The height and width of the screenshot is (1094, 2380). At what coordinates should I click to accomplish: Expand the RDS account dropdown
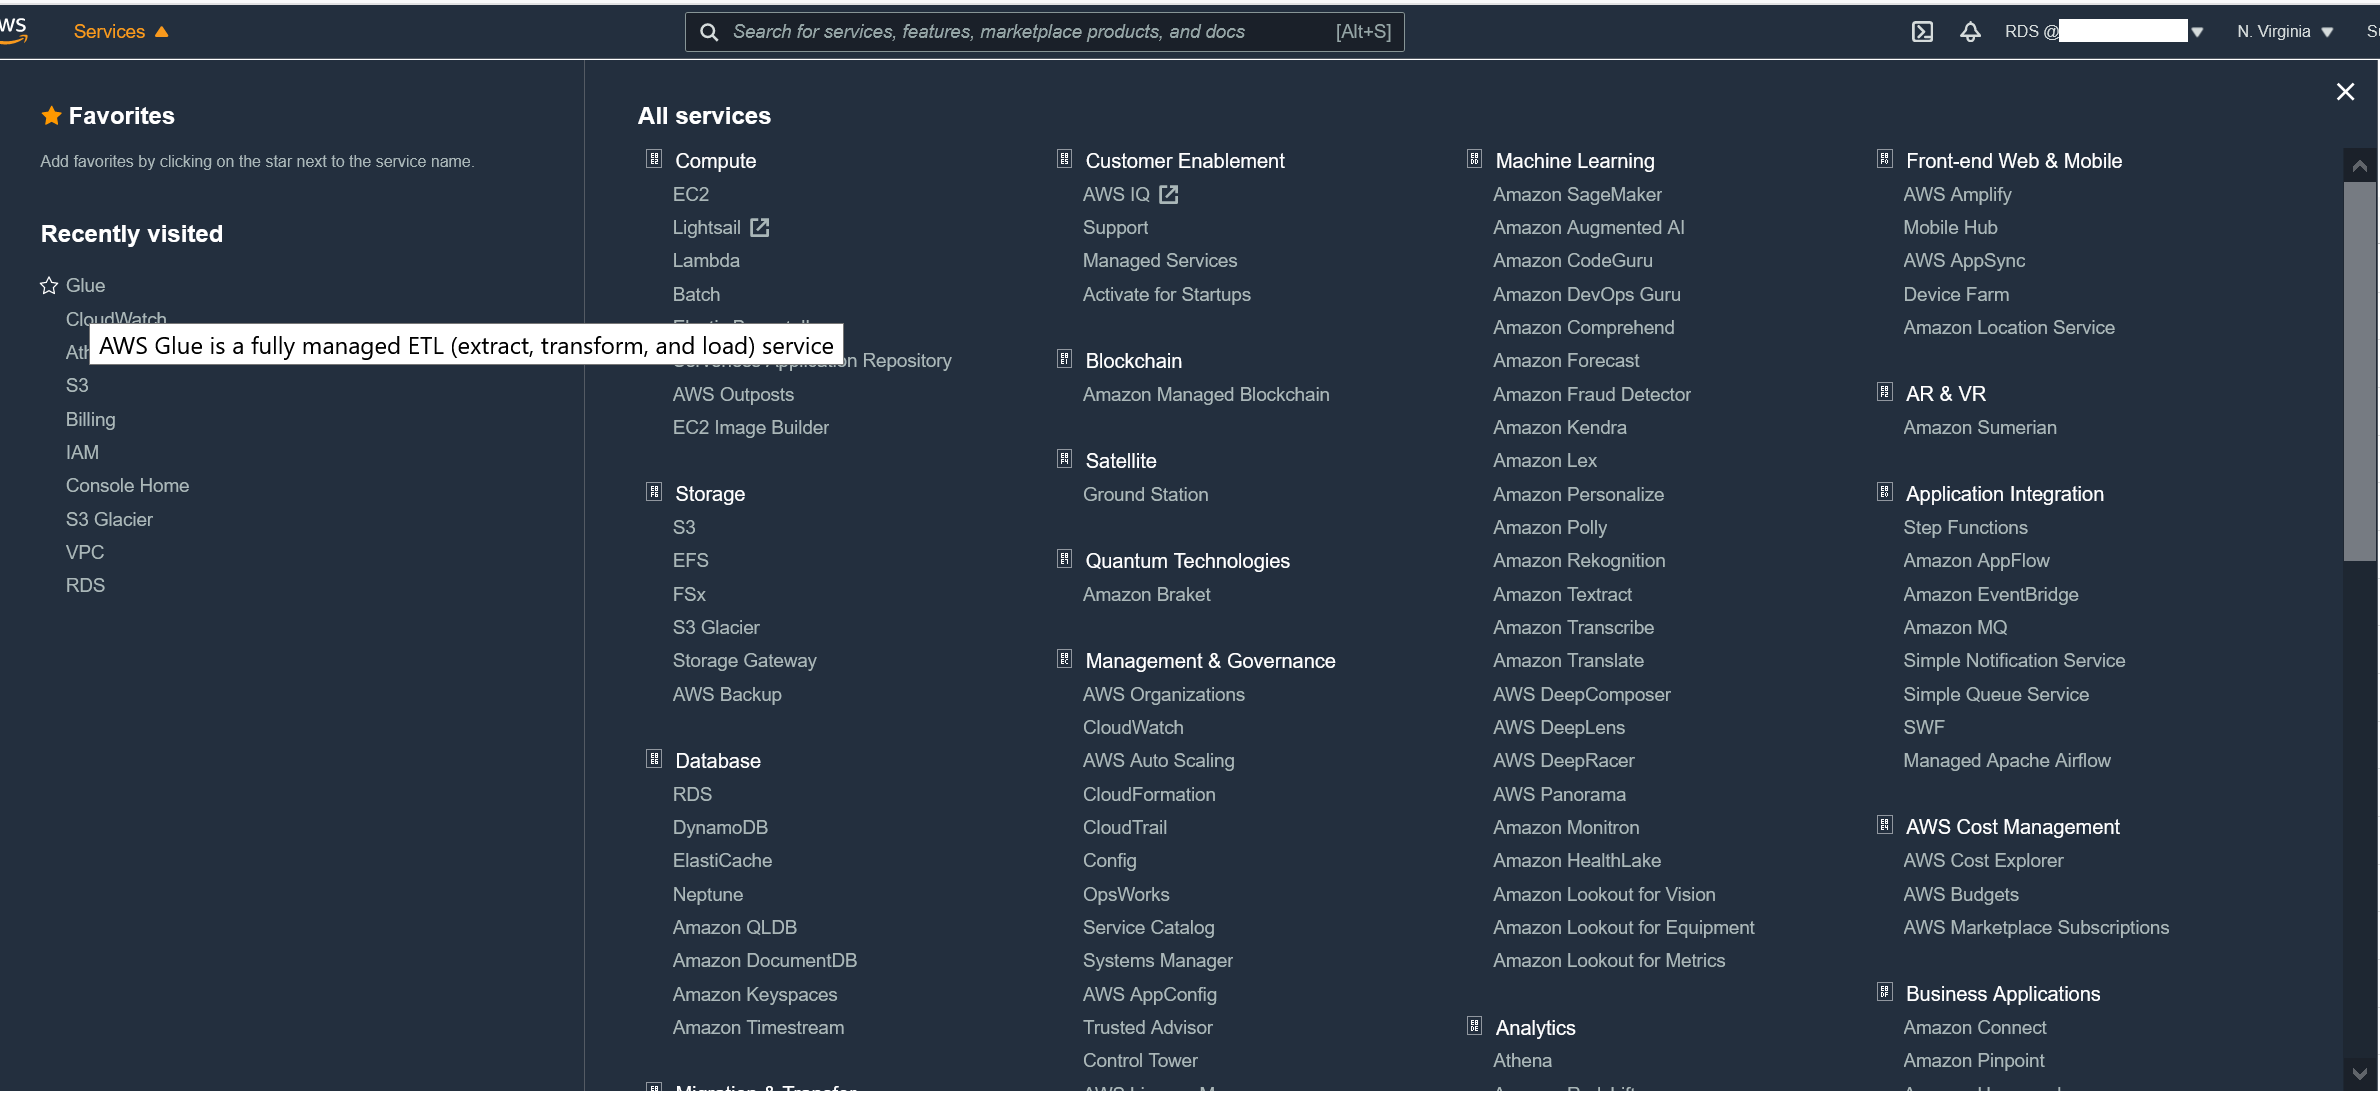click(x=2196, y=32)
